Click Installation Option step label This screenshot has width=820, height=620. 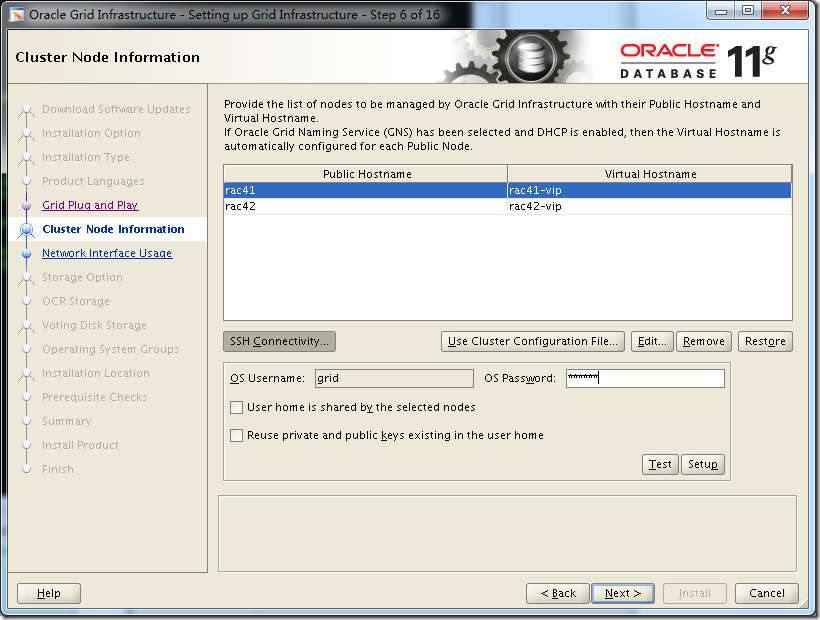click(x=91, y=133)
